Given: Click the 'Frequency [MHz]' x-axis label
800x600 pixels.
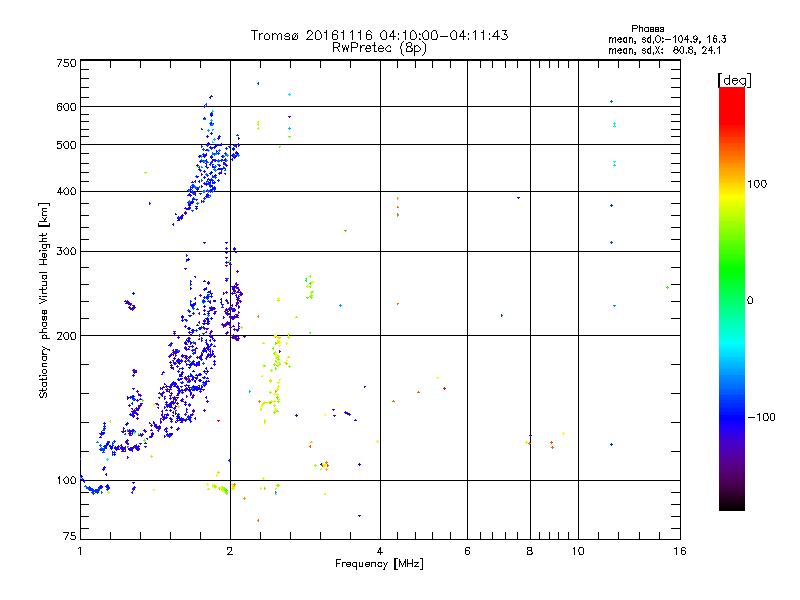Looking at the screenshot, I should point(379,564).
